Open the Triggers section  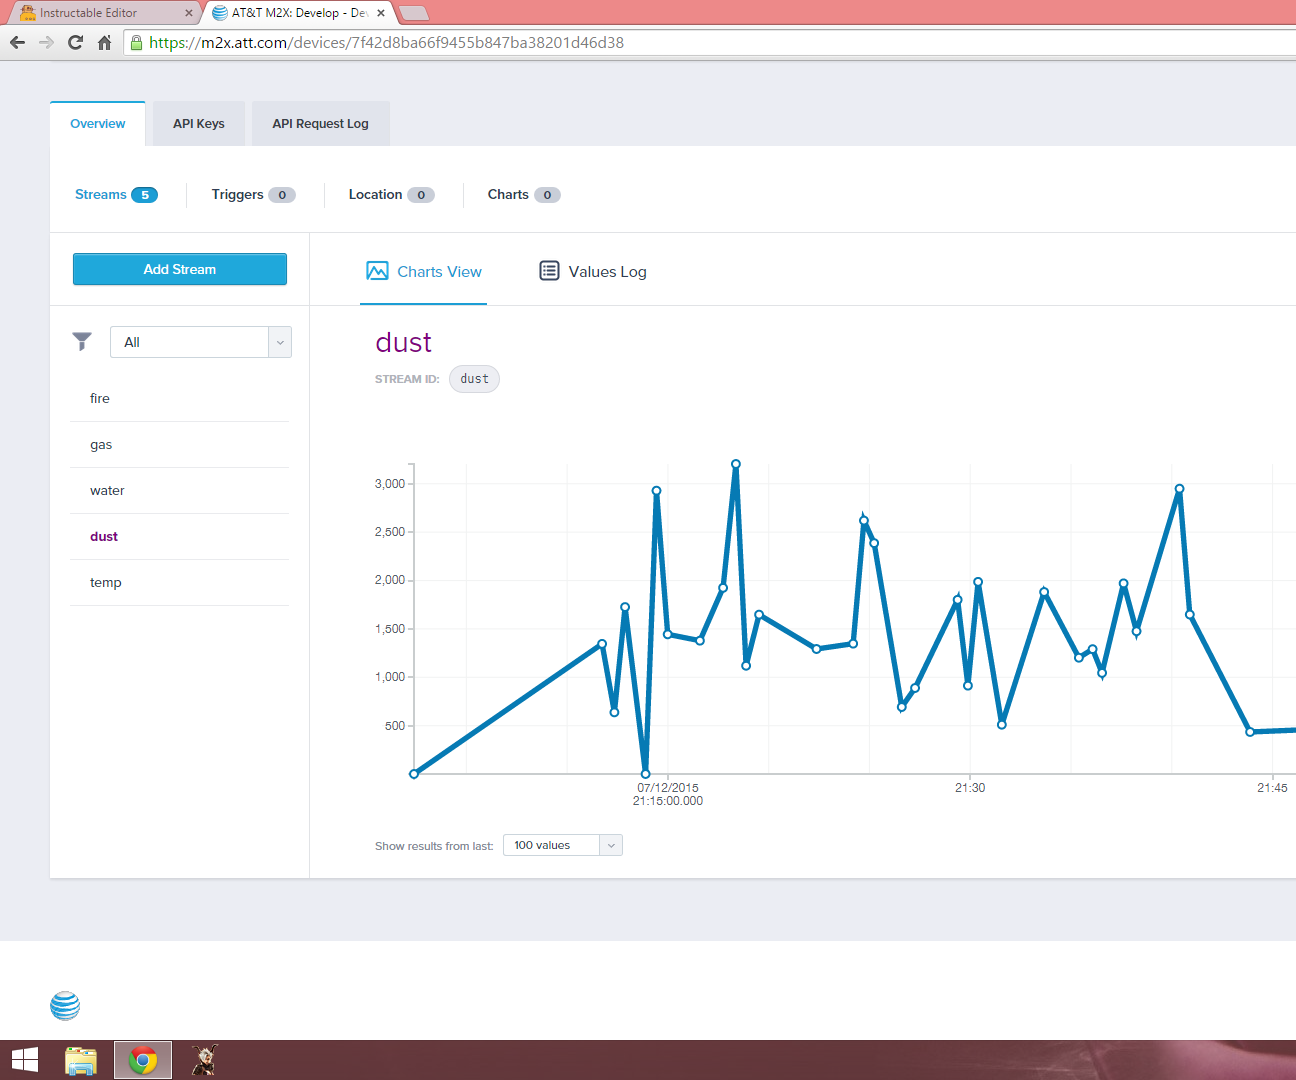point(253,195)
